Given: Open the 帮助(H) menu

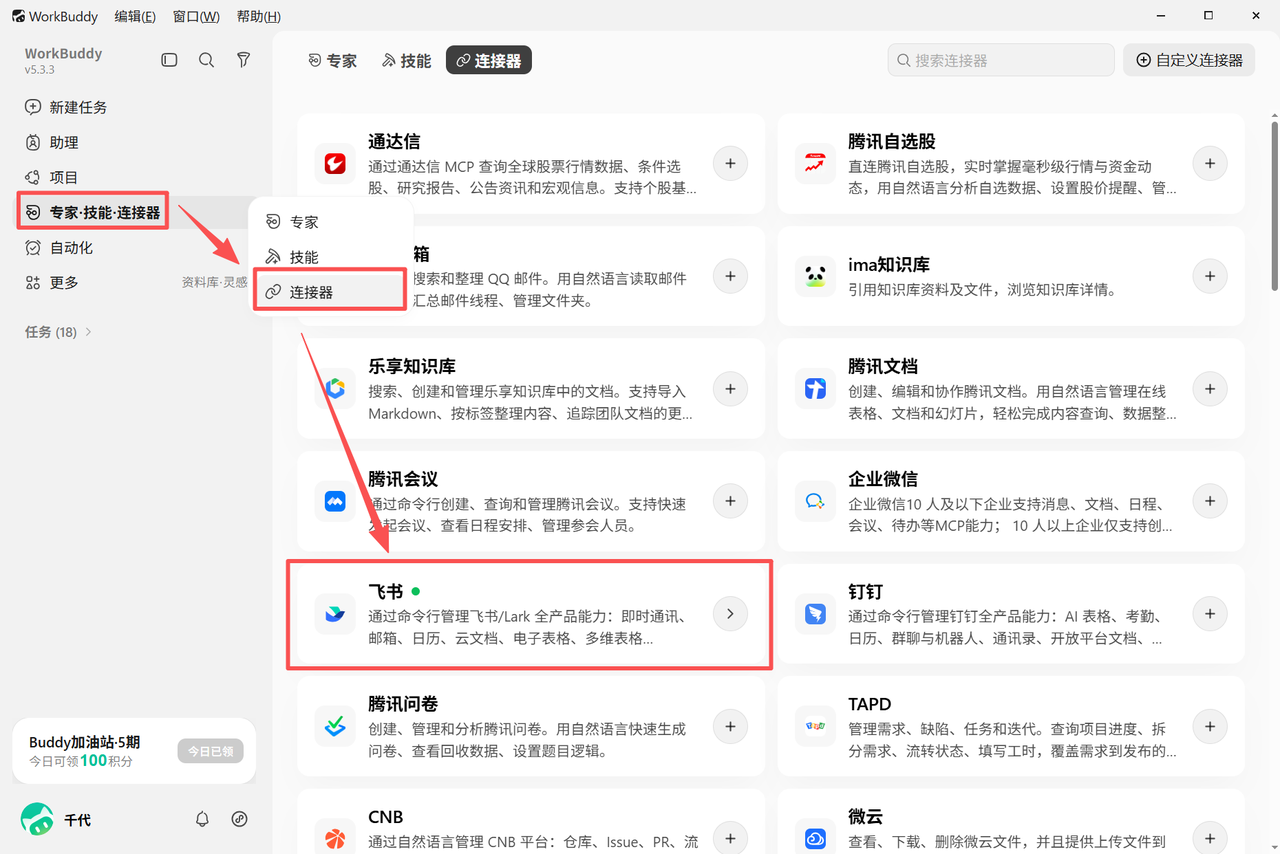Looking at the screenshot, I should coord(259,16).
